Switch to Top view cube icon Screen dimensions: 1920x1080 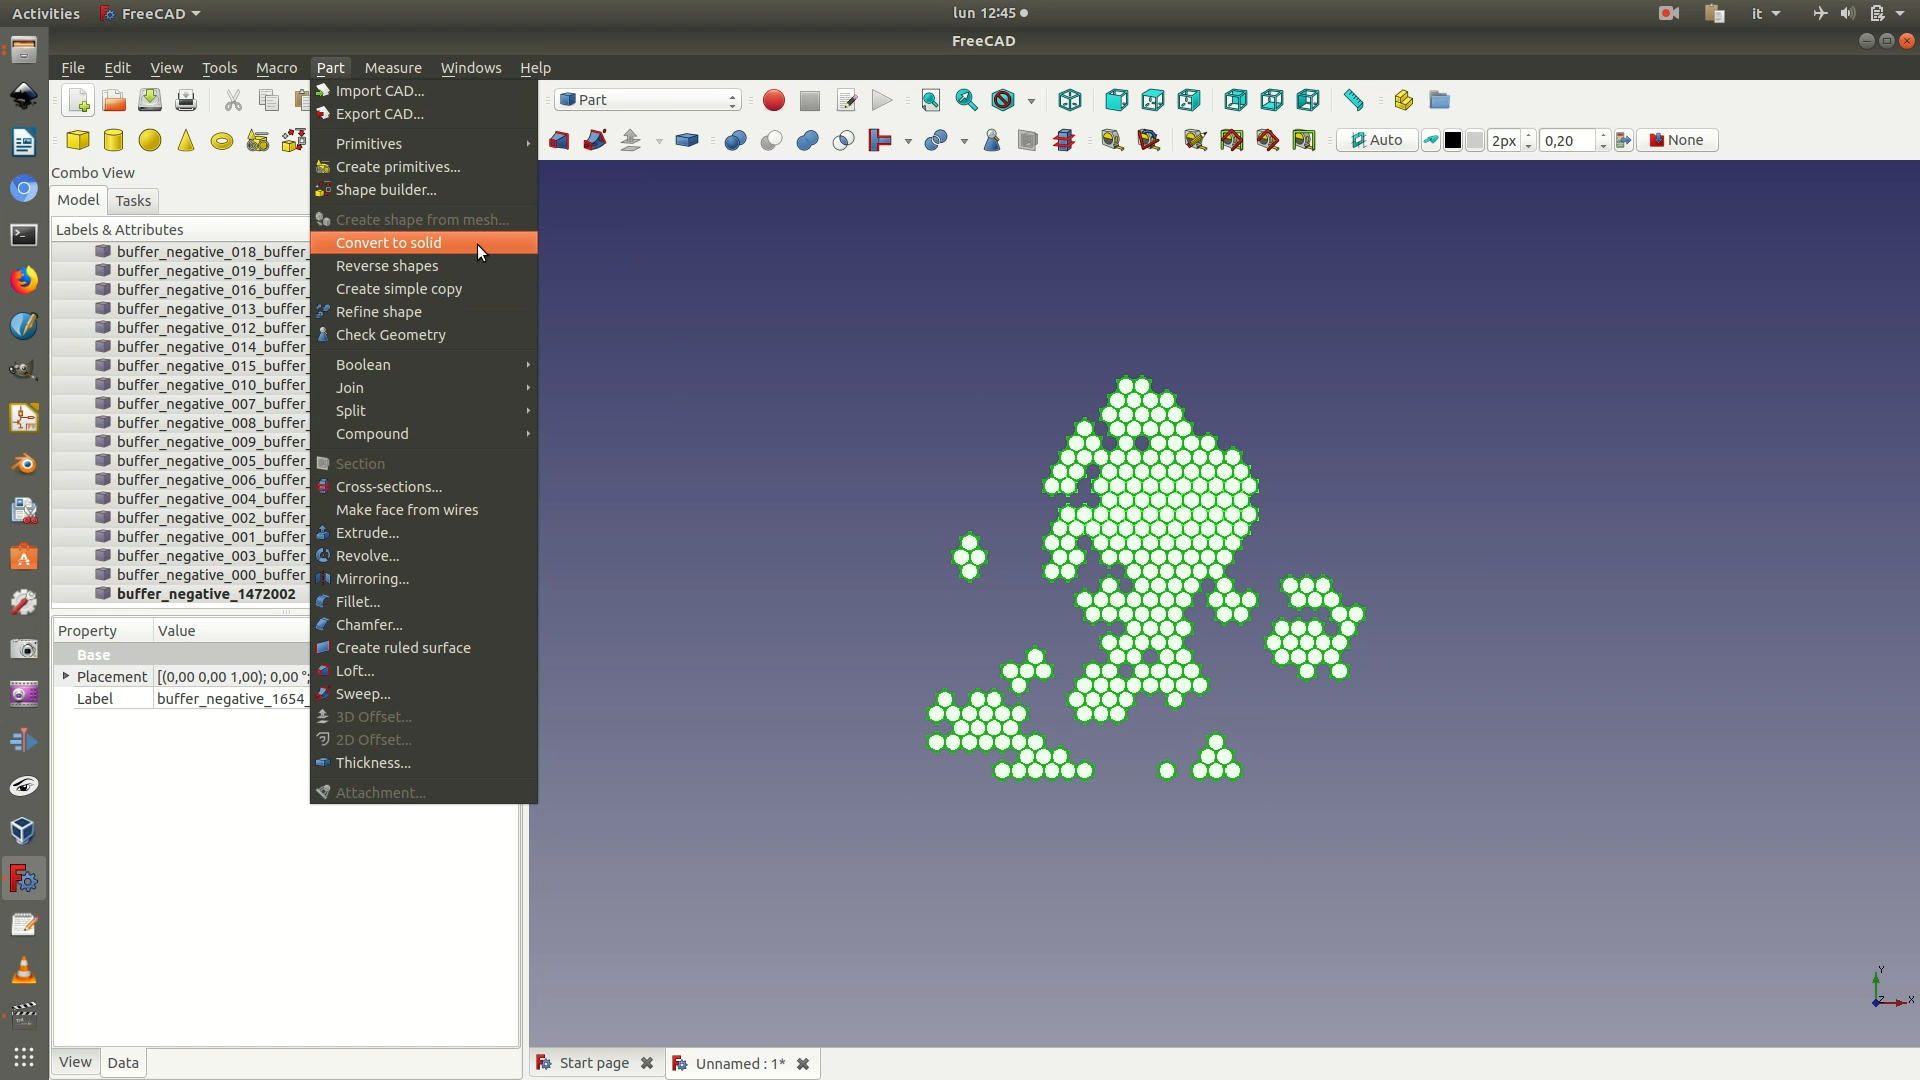tap(1152, 100)
